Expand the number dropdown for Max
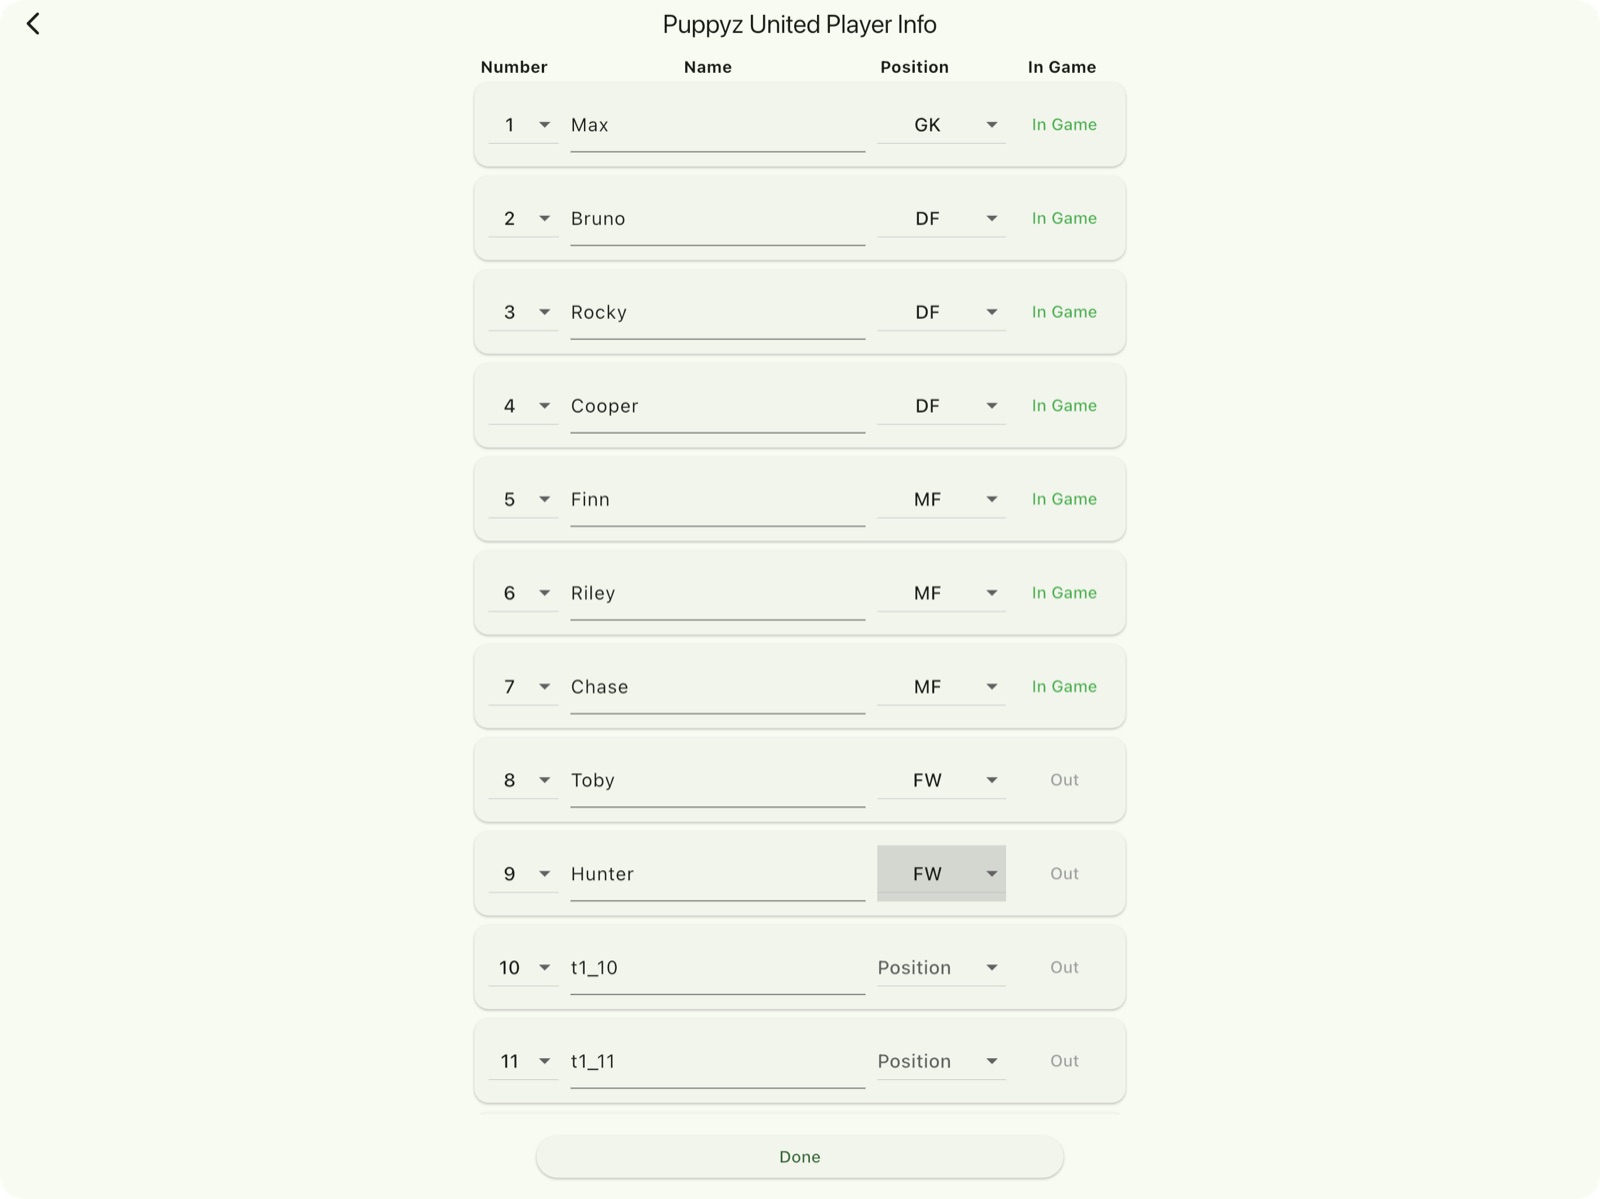The height and width of the screenshot is (1199, 1600). click(522, 124)
